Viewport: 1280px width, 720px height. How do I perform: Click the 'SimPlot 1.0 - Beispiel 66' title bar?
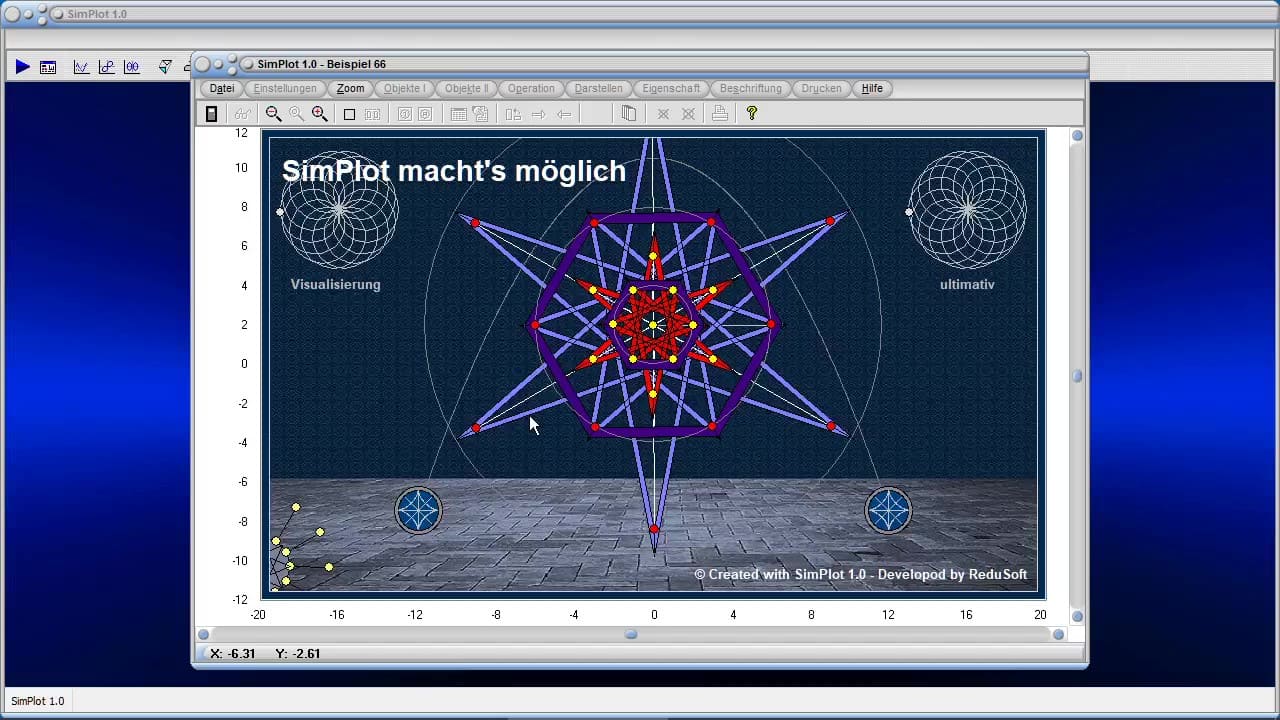pyautogui.click(x=640, y=64)
